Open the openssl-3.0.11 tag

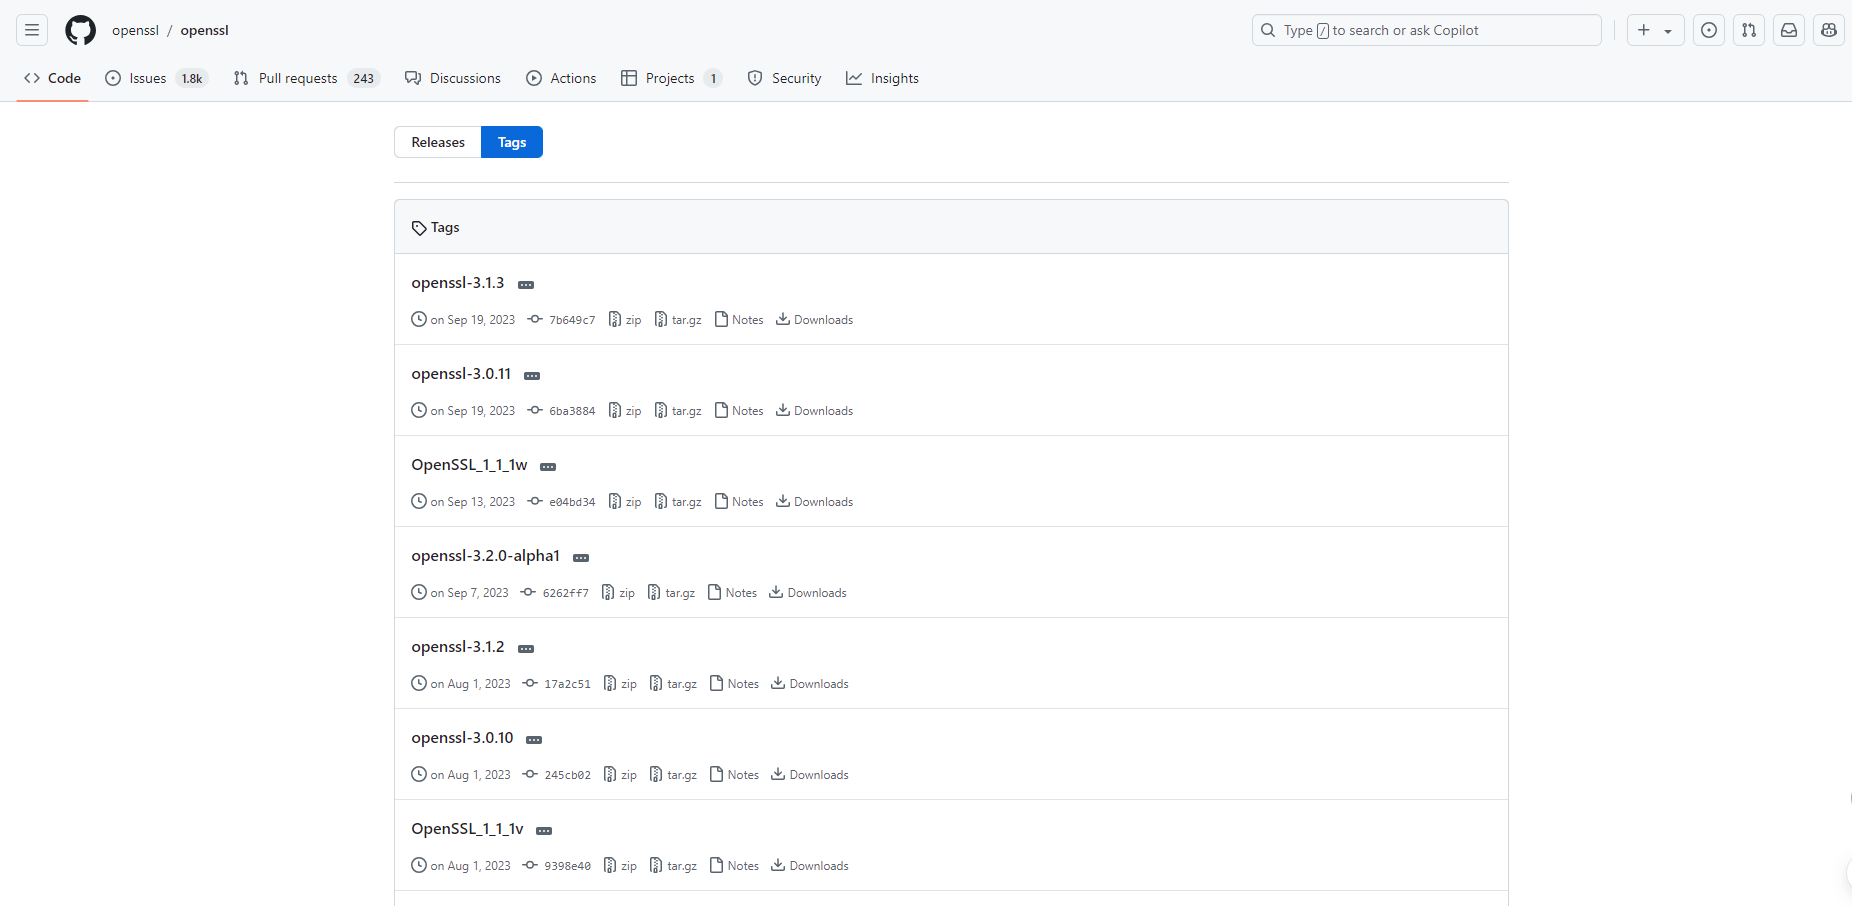point(461,374)
